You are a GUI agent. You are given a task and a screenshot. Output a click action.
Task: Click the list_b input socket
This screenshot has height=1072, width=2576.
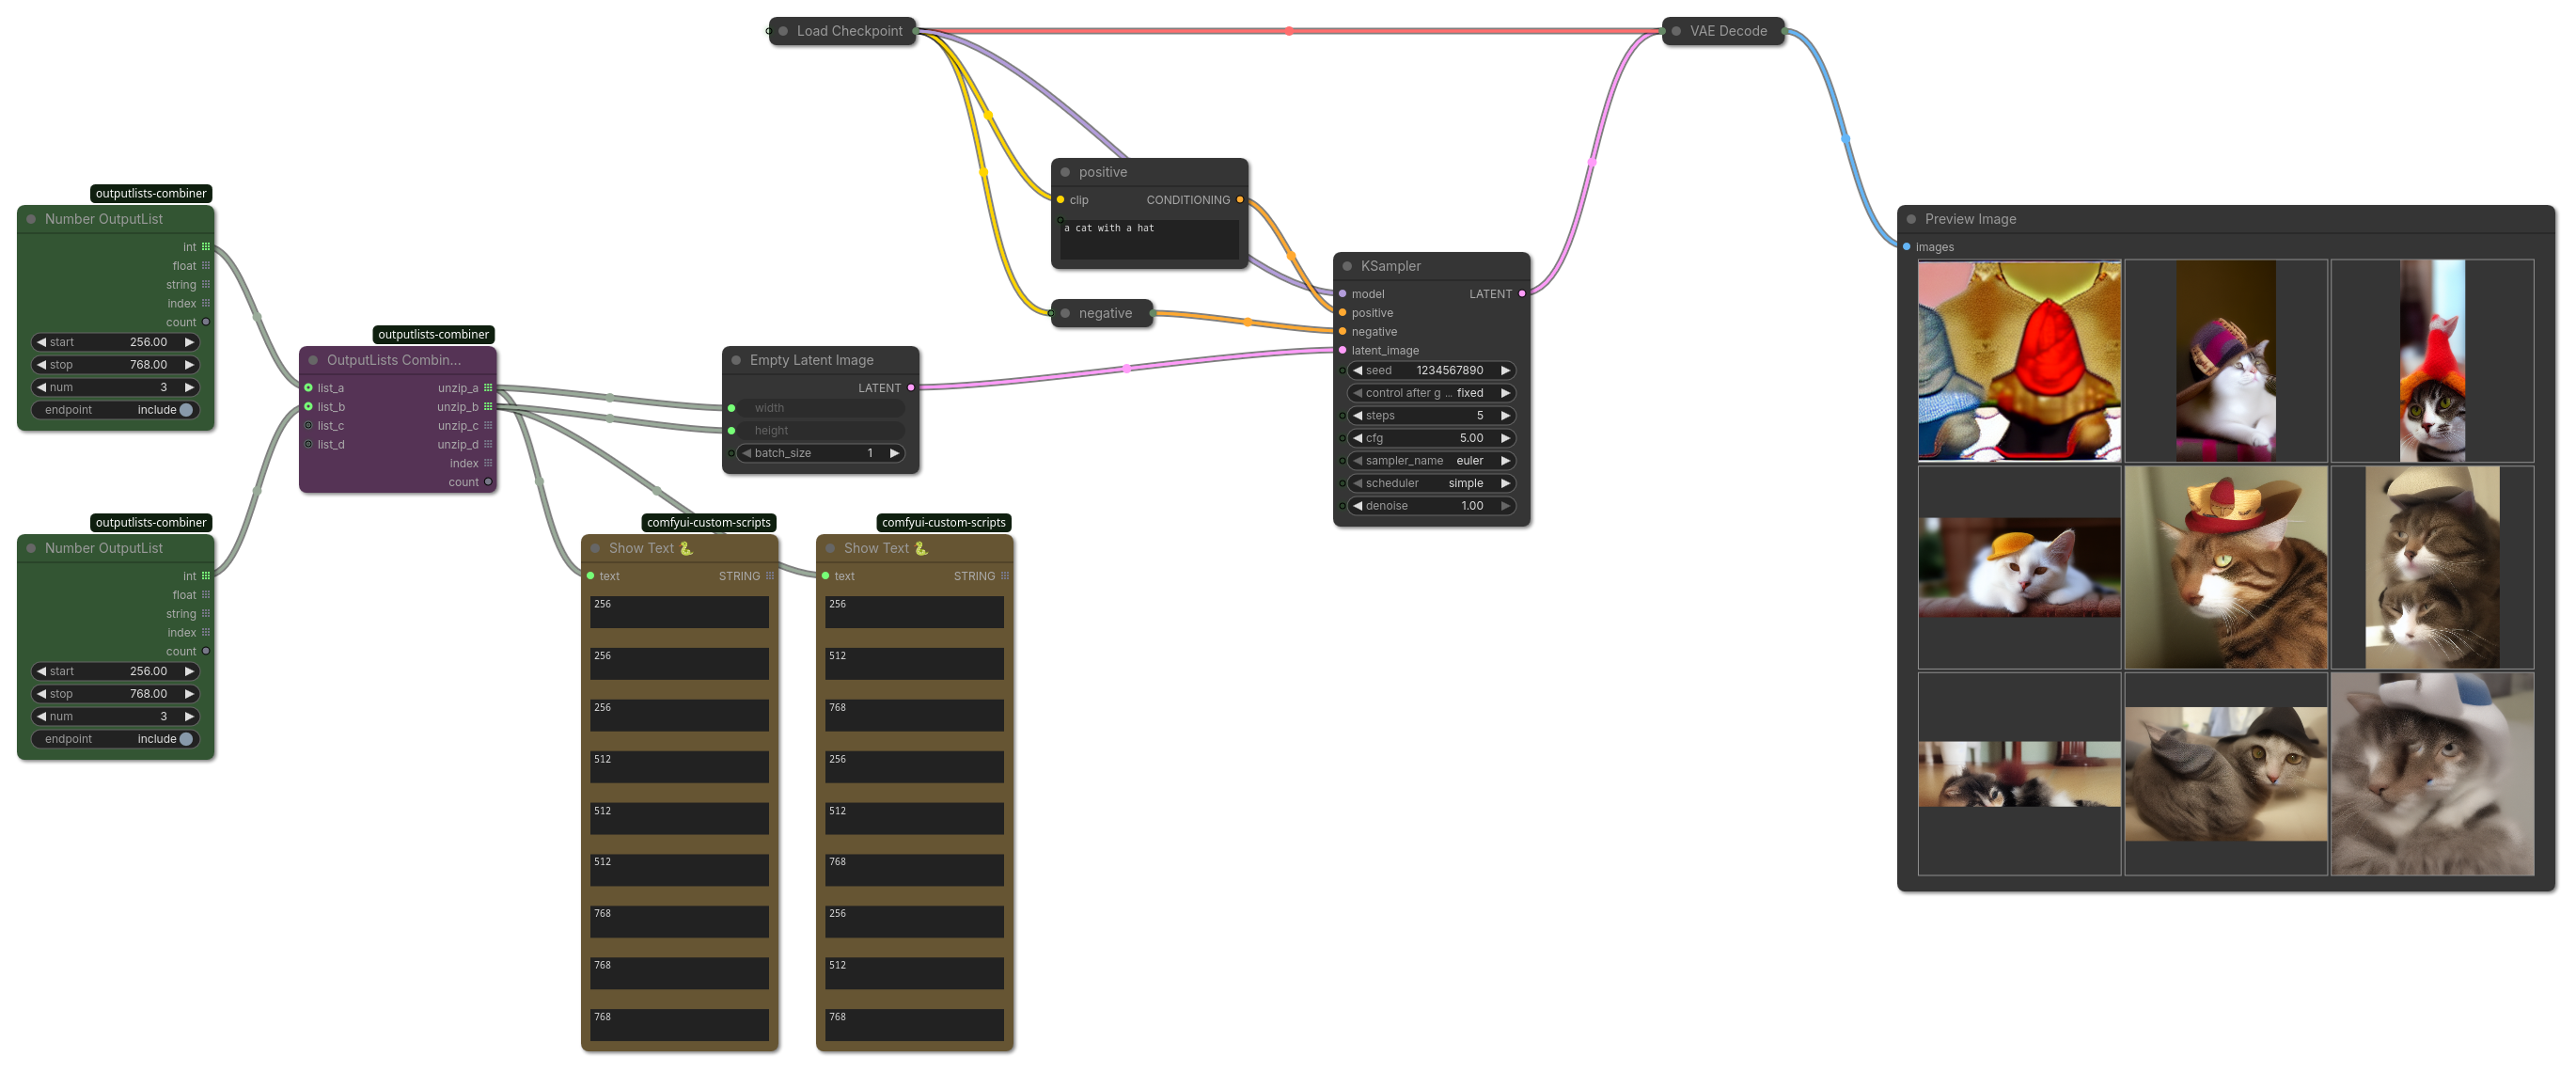click(308, 407)
